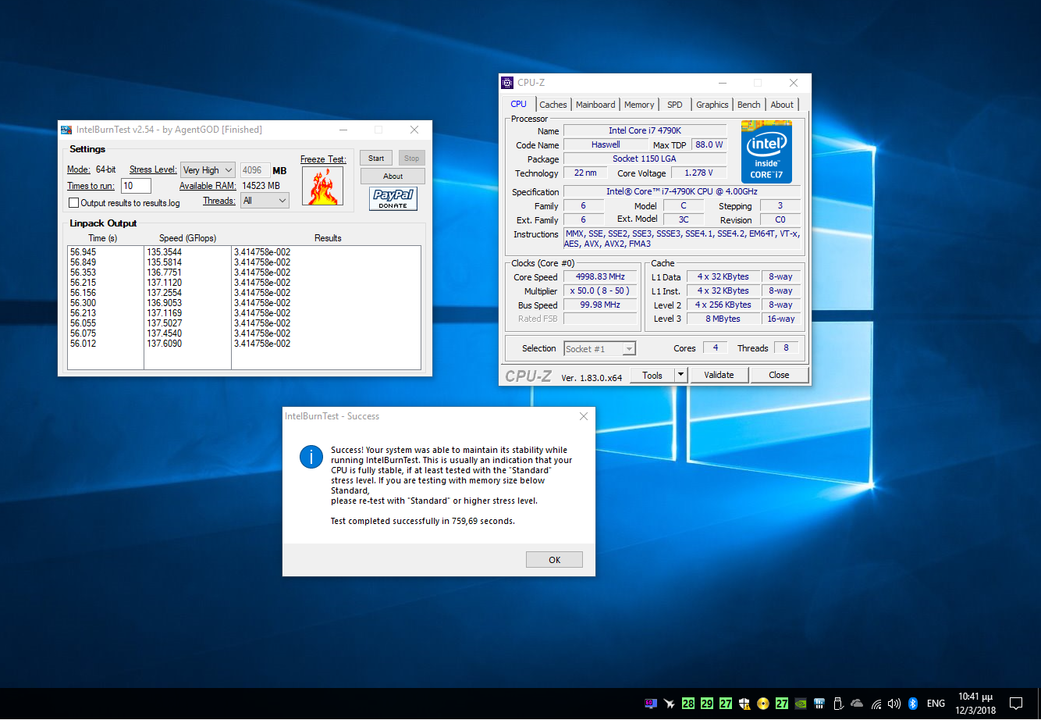Switch to the Caches tab
1041x720 pixels.
(552, 105)
